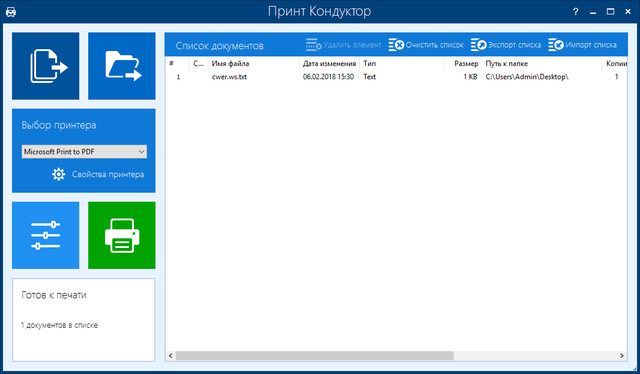640x374 pixels.
Task: Click the С... column header
Action: (198, 64)
